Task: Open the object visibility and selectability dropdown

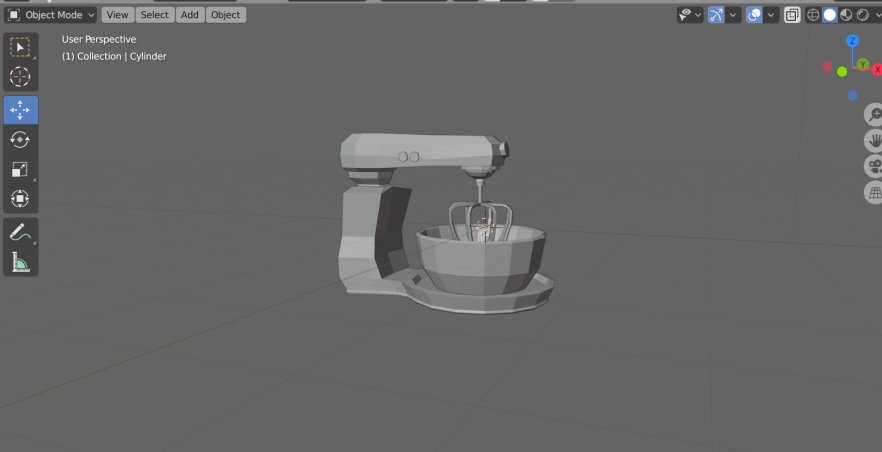Action: pyautogui.click(x=690, y=15)
